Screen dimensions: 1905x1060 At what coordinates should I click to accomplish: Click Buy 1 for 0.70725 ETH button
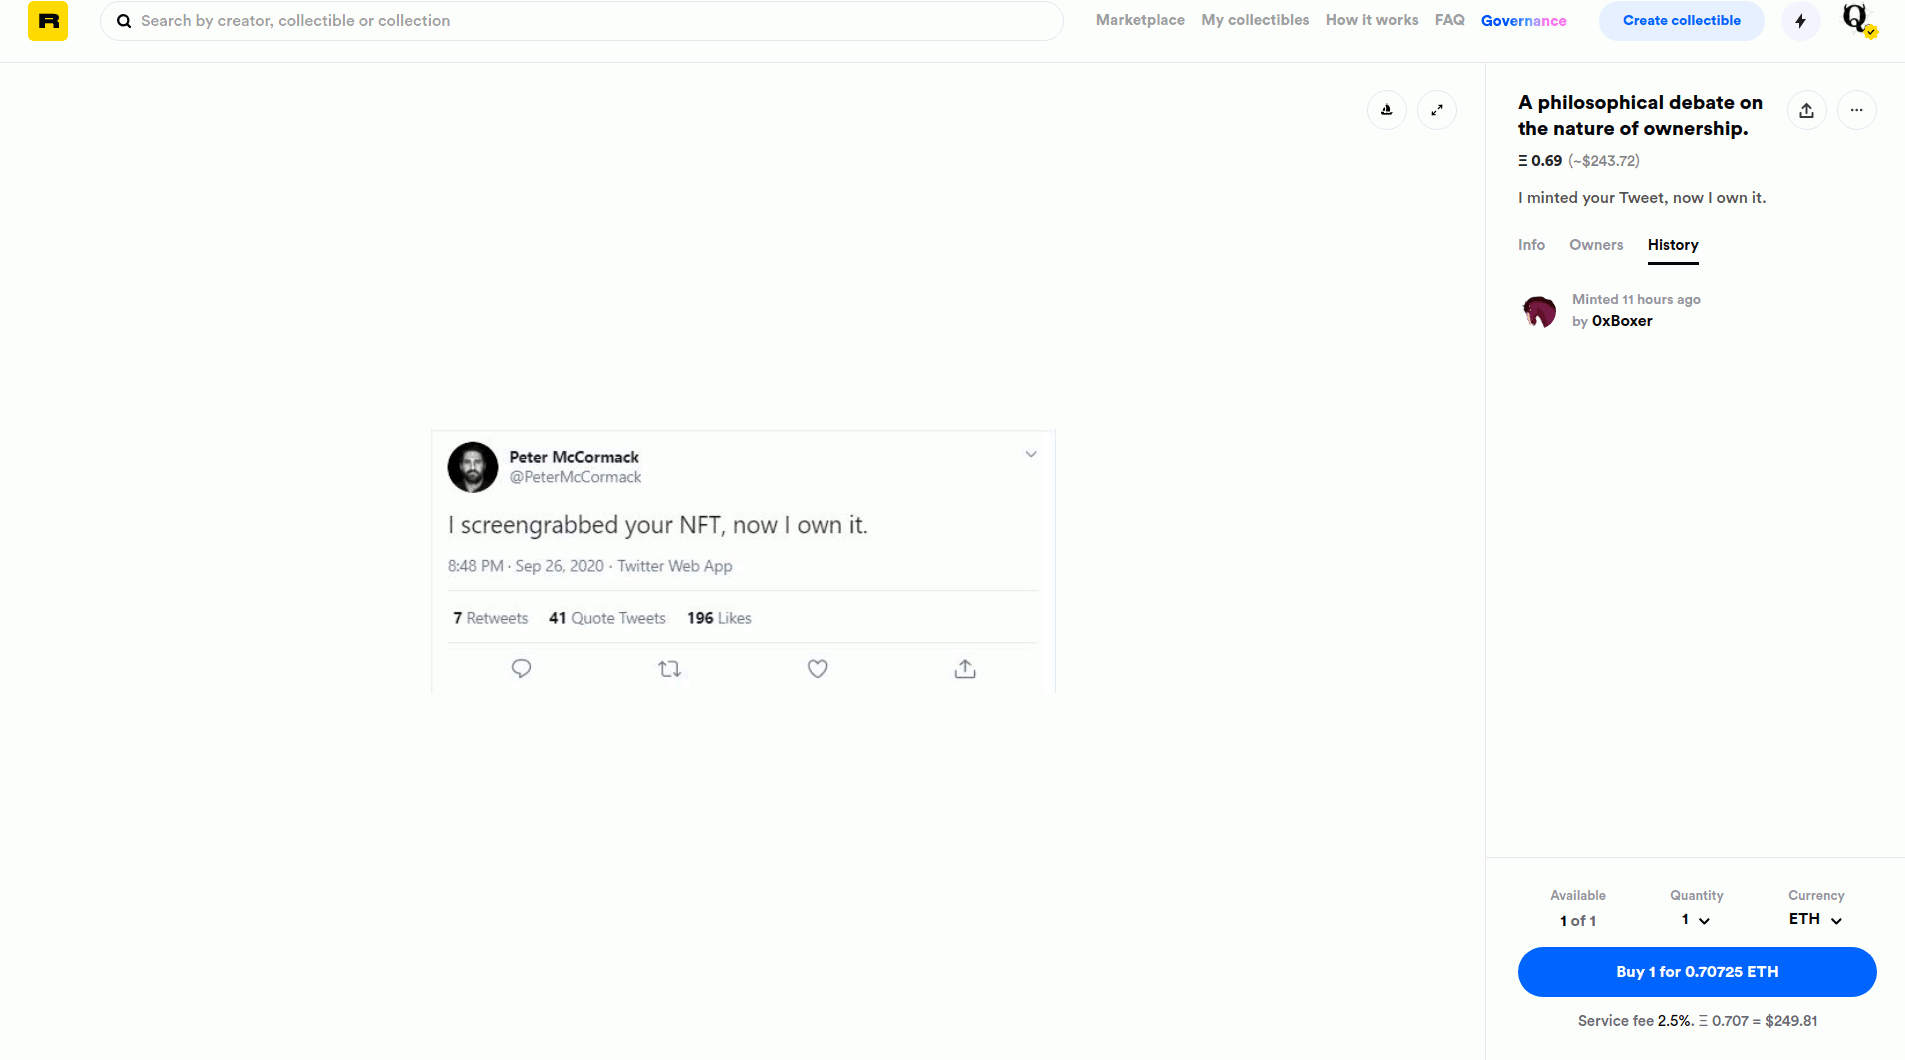click(1697, 972)
